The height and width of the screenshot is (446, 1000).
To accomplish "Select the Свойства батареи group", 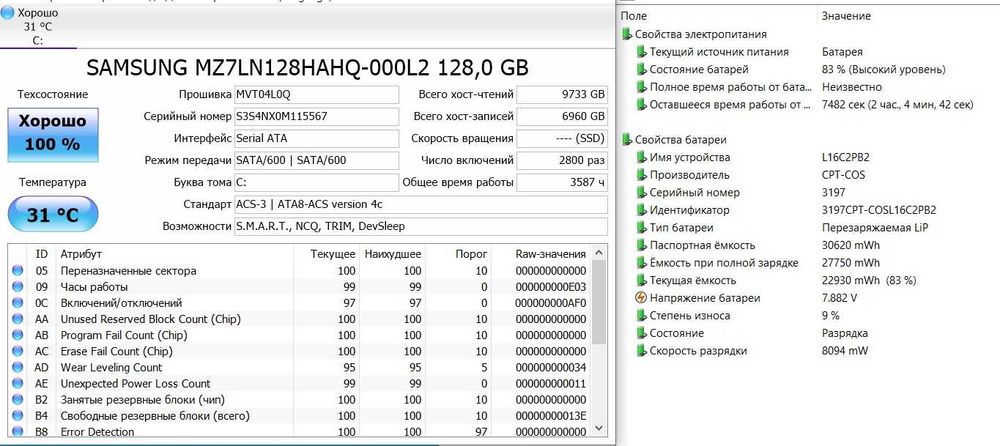I will coord(680,140).
